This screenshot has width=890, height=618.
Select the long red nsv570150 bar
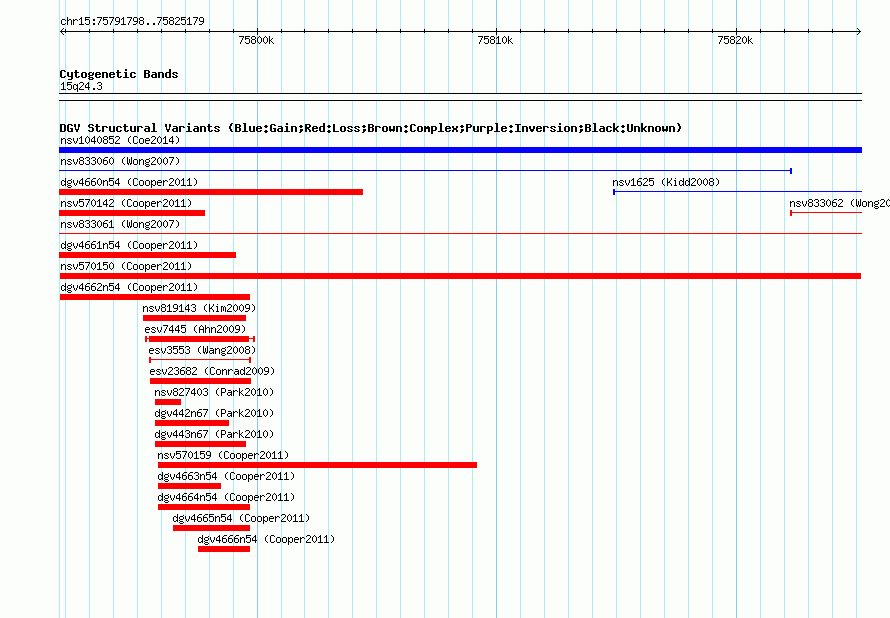(x=460, y=276)
